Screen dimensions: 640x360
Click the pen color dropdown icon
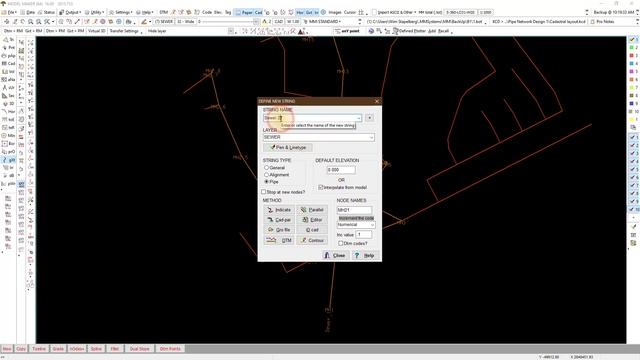145,21
